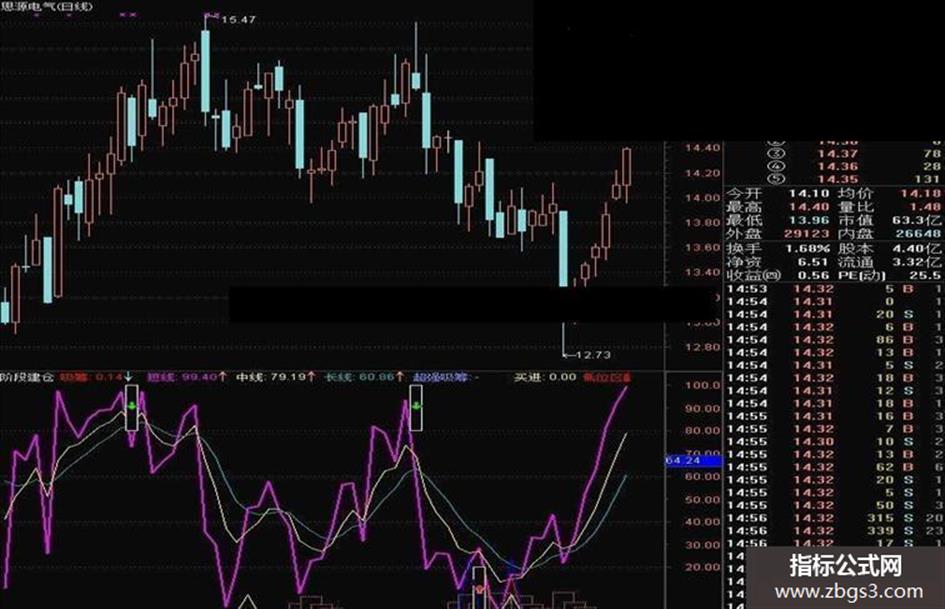This screenshot has height=609, width=945.
Task: Click the ask level 4 price 14.36
Action: 837,166
